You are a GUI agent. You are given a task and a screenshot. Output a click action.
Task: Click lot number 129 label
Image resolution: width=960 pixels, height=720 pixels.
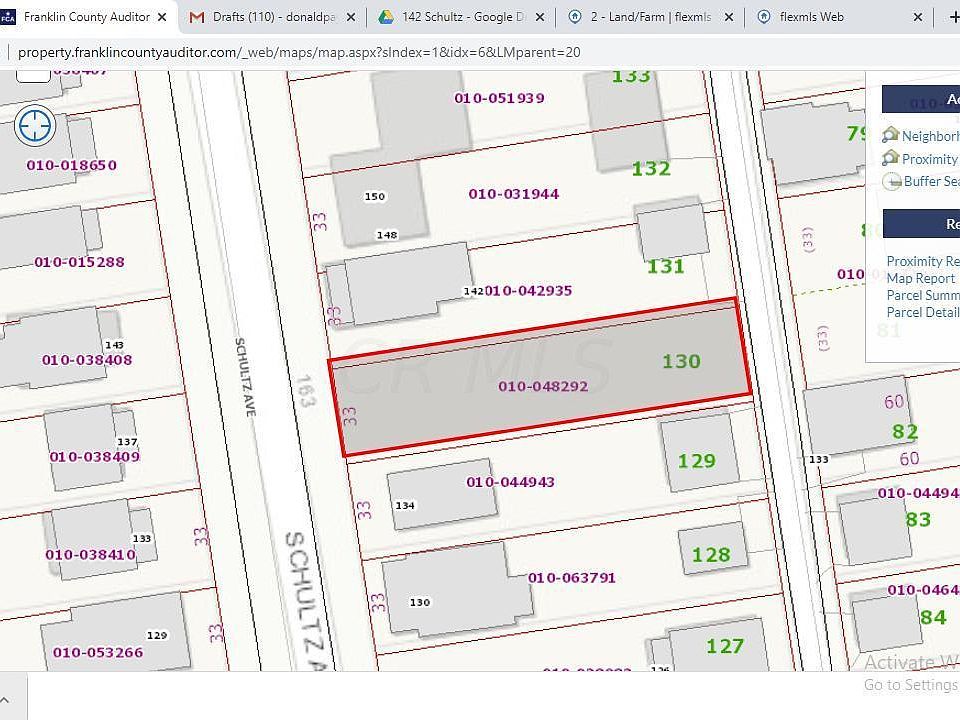click(x=697, y=460)
